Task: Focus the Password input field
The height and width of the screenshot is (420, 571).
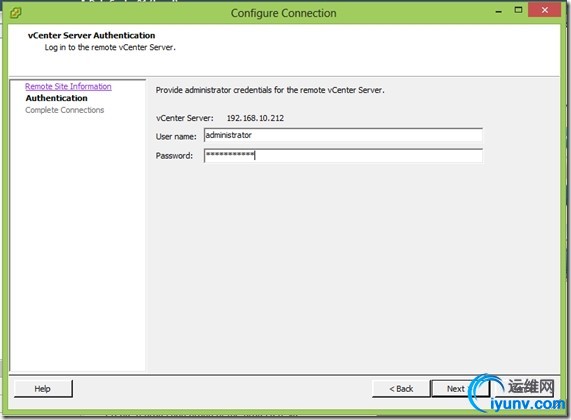Action: 343,156
